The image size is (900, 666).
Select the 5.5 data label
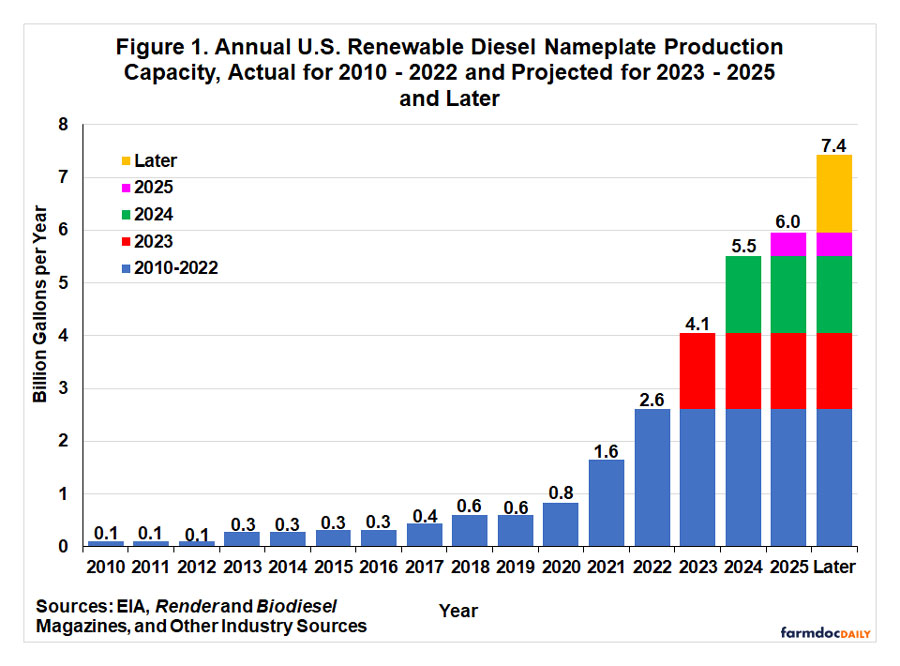(x=743, y=246)
